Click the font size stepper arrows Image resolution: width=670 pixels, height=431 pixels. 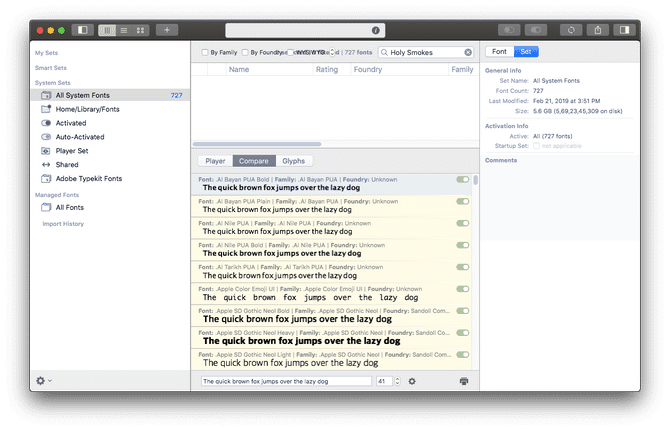[x=397, y=381]
